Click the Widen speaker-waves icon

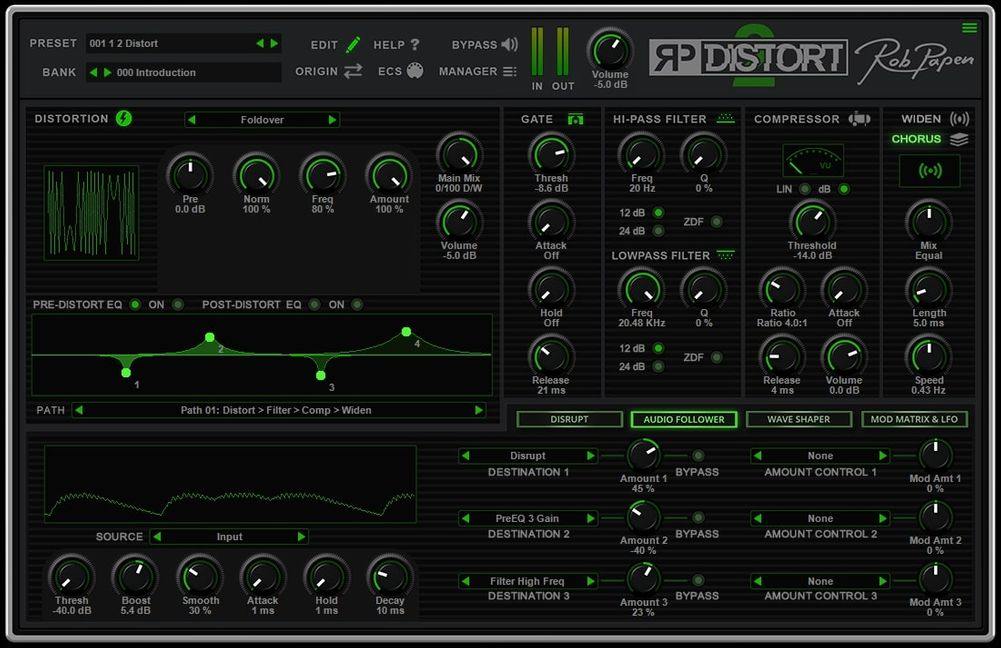click(958, 117)
